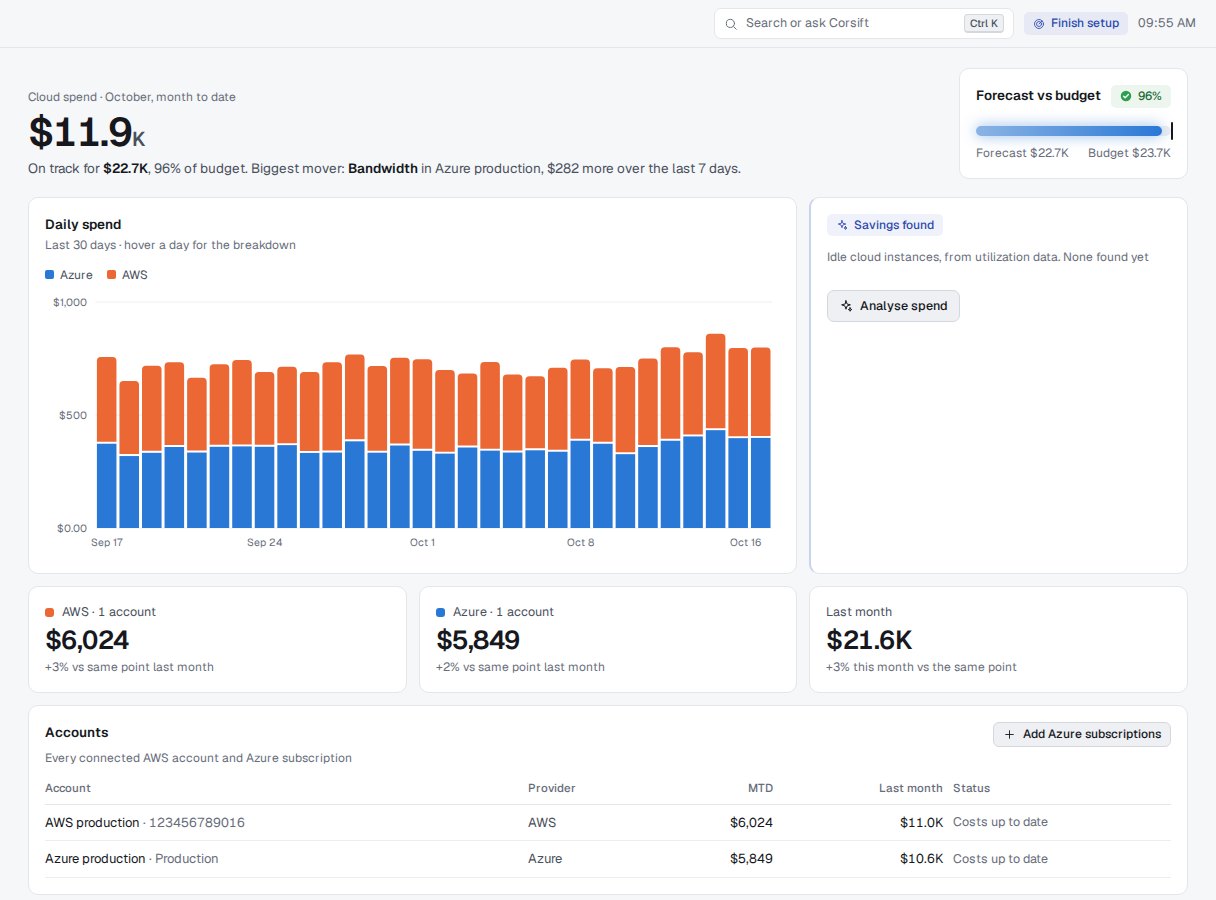
Task: Click the Last month $21.6K value
Action: coord(869,640)
